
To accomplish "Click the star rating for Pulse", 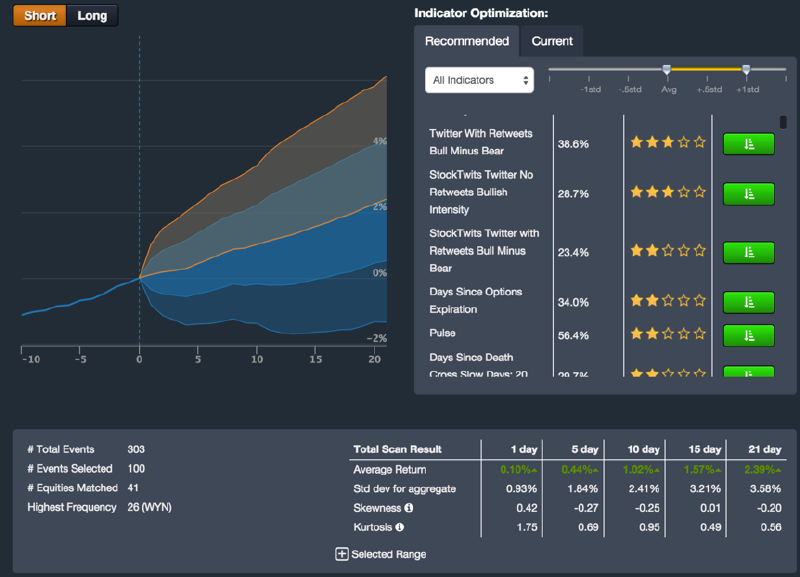I will 667,335.
